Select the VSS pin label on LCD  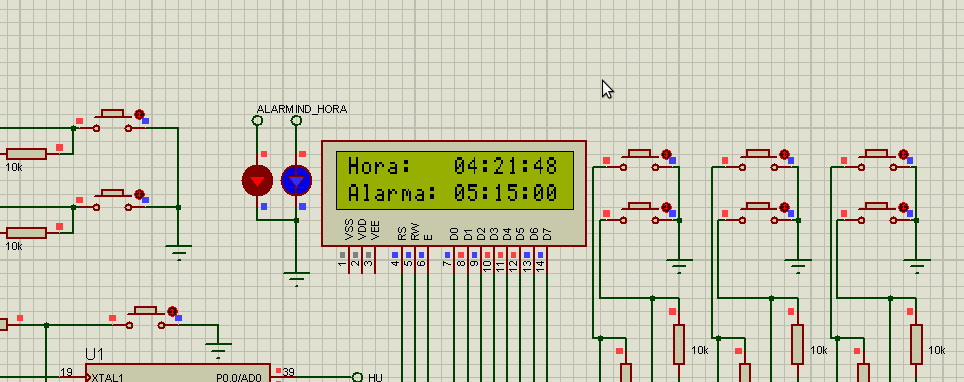[349, 230]
